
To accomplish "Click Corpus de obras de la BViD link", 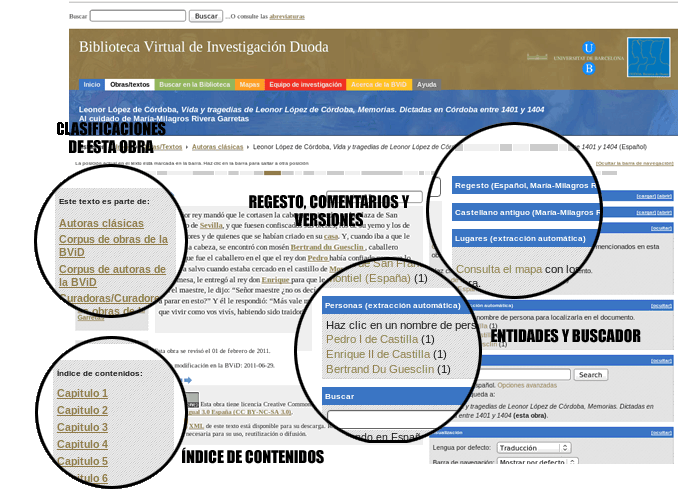I will click(x=113, y=246).
